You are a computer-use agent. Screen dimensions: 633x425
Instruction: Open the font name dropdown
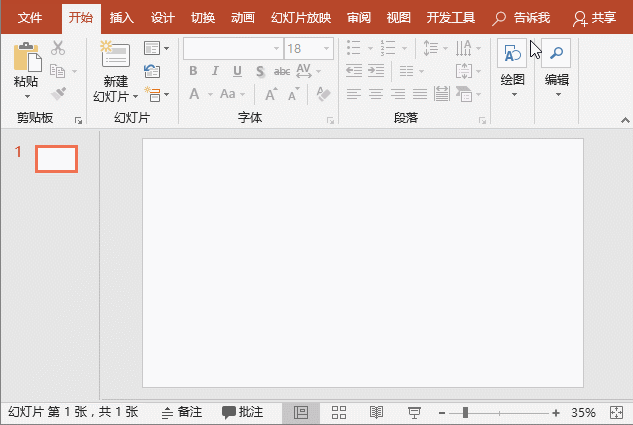click(275, 48)
